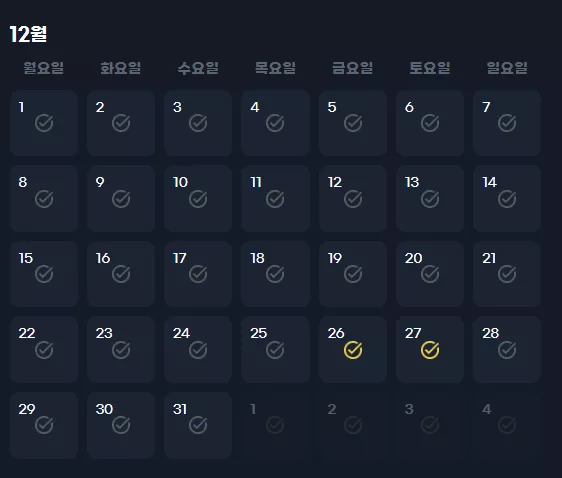Toggle the attendance check on day 25
The height and width of the screenshot is (478, 562).
(275, 350)
